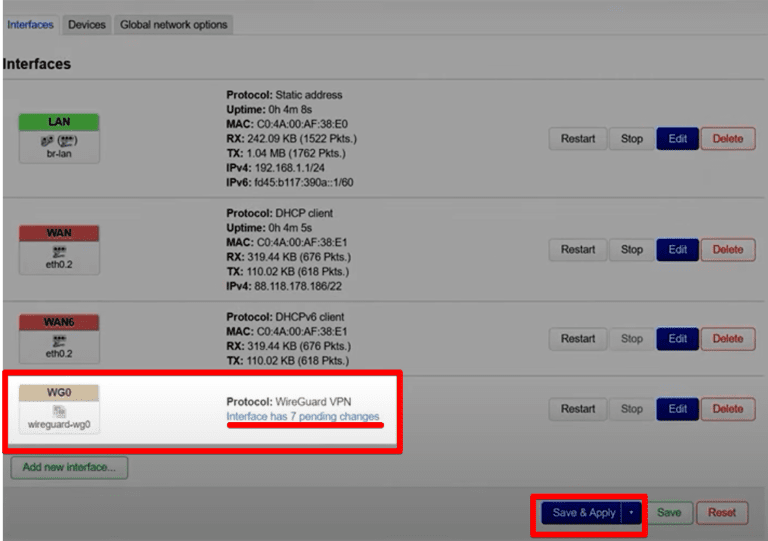The width and height of the screenshot is (768, 541).
Task: Open the Global network options tab
Action: (x=174, y=24)
